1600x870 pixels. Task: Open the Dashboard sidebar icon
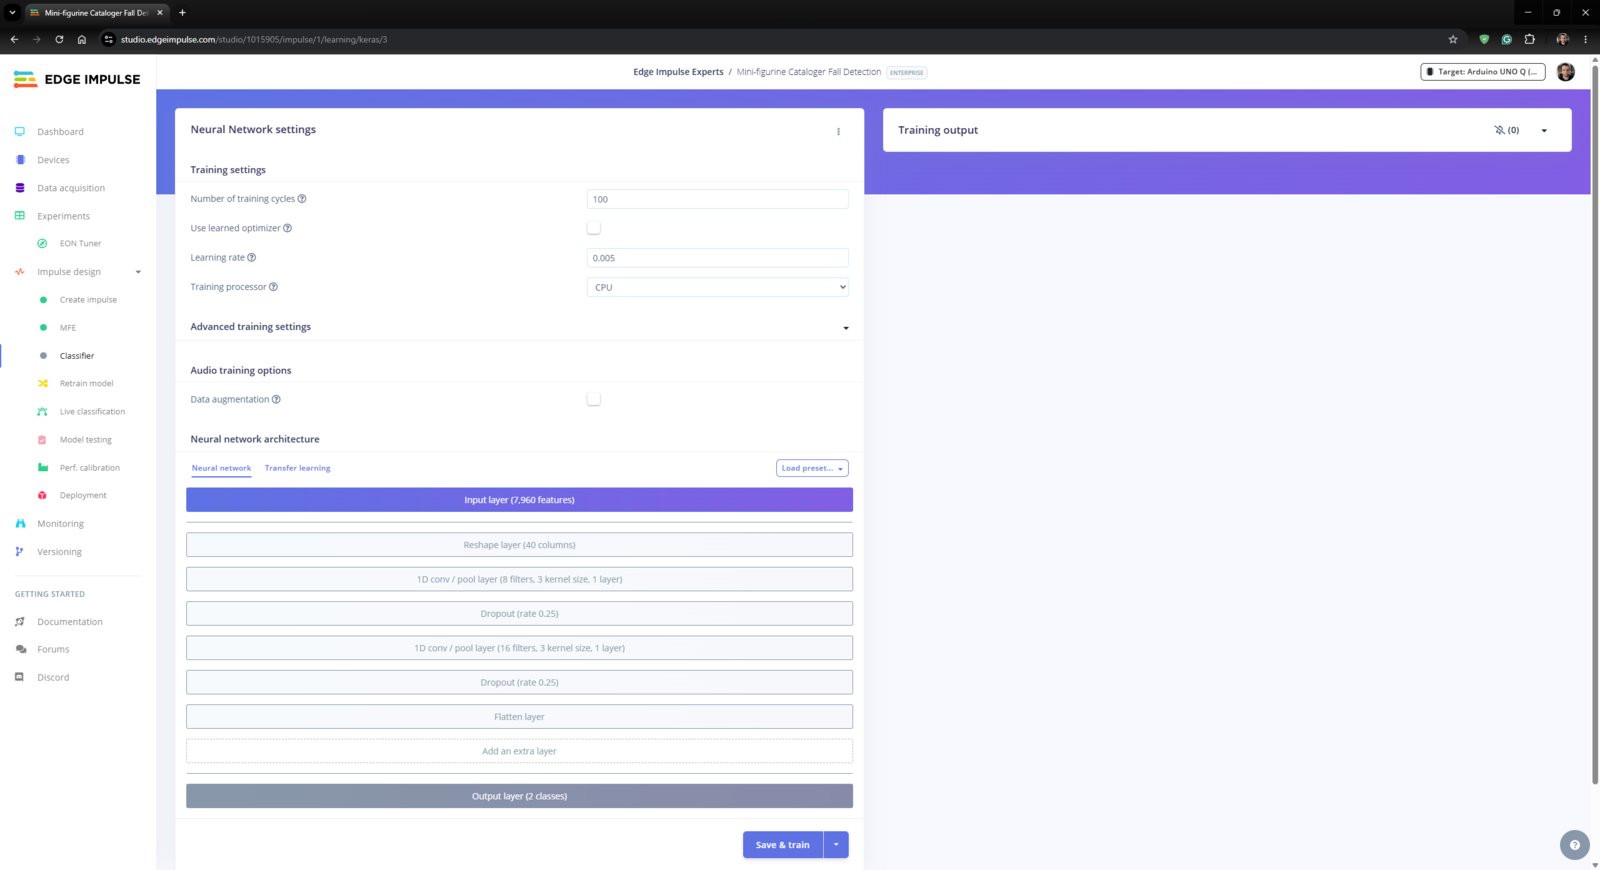tap(20, 131)
